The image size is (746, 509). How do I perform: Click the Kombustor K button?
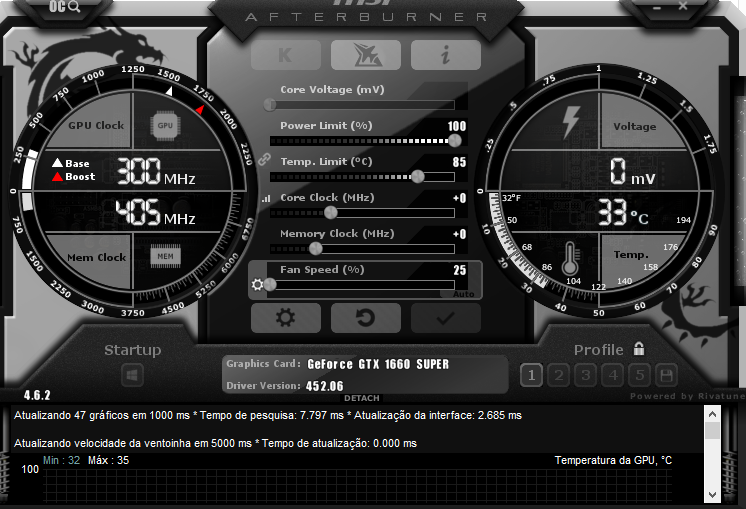285,55
